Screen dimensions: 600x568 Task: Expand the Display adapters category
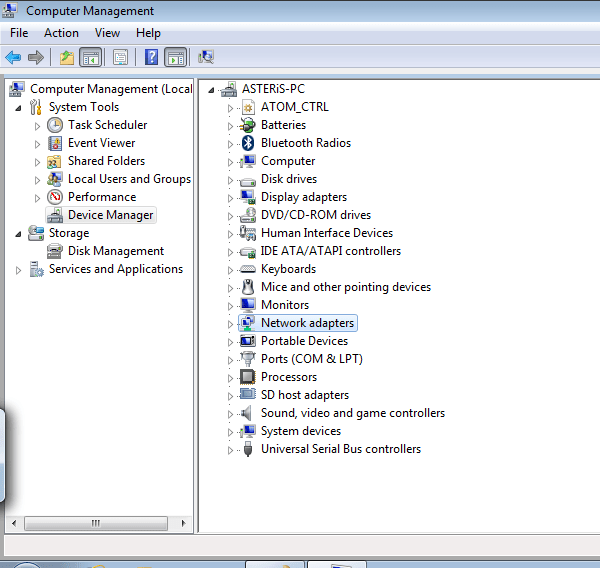click(230, 198)
